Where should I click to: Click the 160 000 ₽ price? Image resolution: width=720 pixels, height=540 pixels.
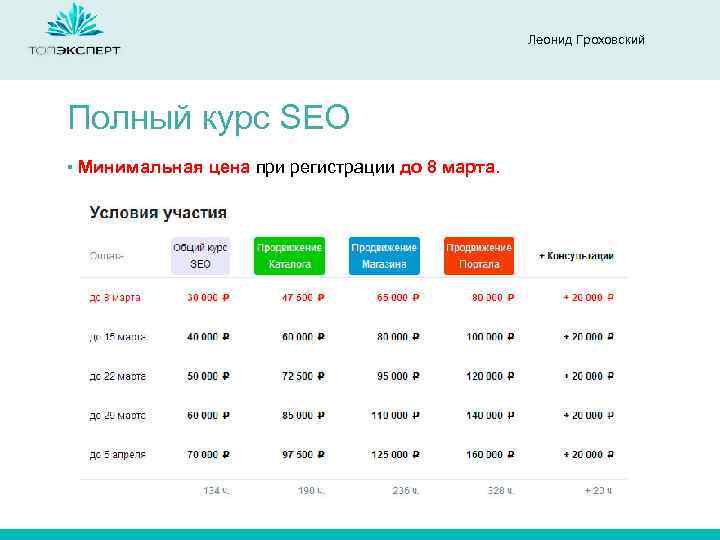(490, 455)
